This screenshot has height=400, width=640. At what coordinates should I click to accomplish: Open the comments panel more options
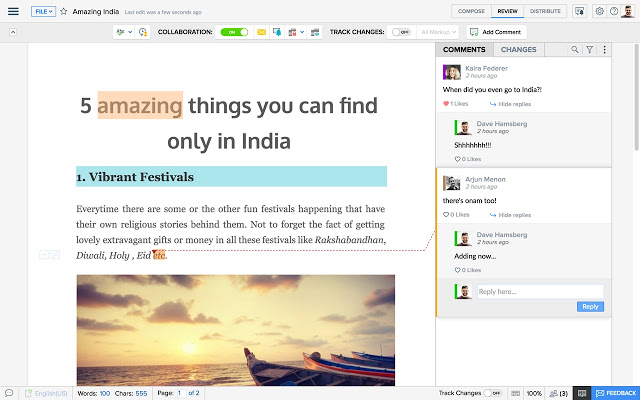pyautogui.click(x=604, y=49)
